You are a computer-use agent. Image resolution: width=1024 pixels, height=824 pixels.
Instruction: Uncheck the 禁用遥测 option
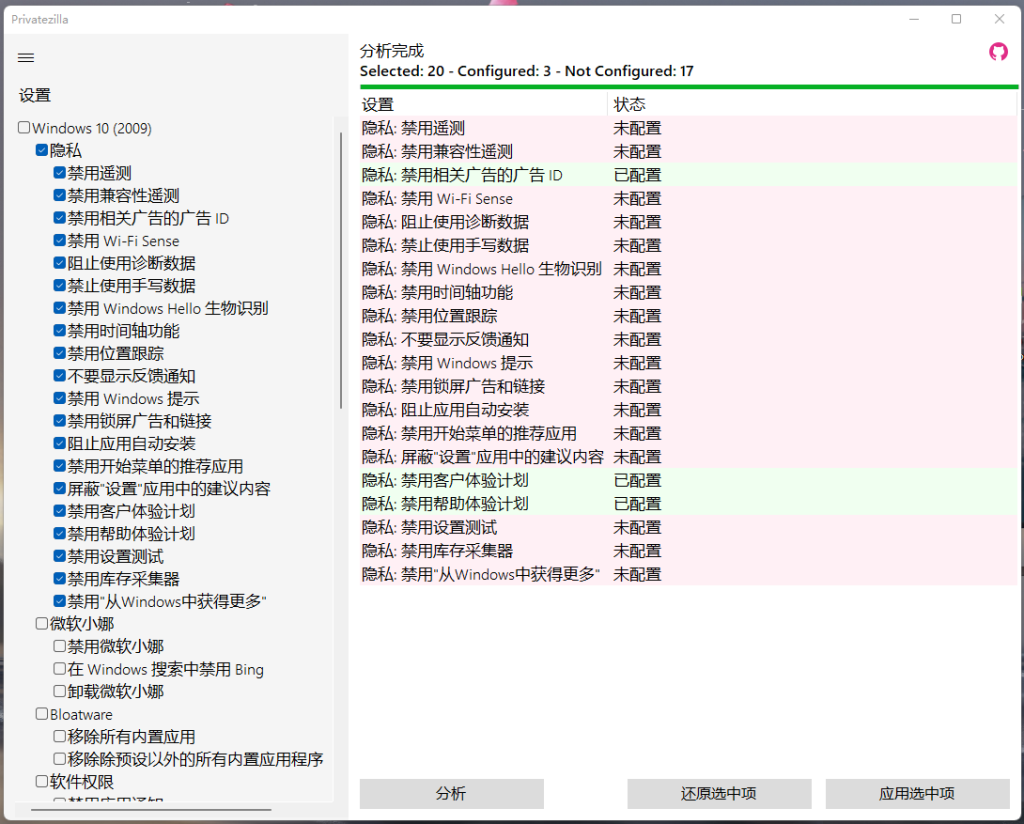click(x=60, y=172)
